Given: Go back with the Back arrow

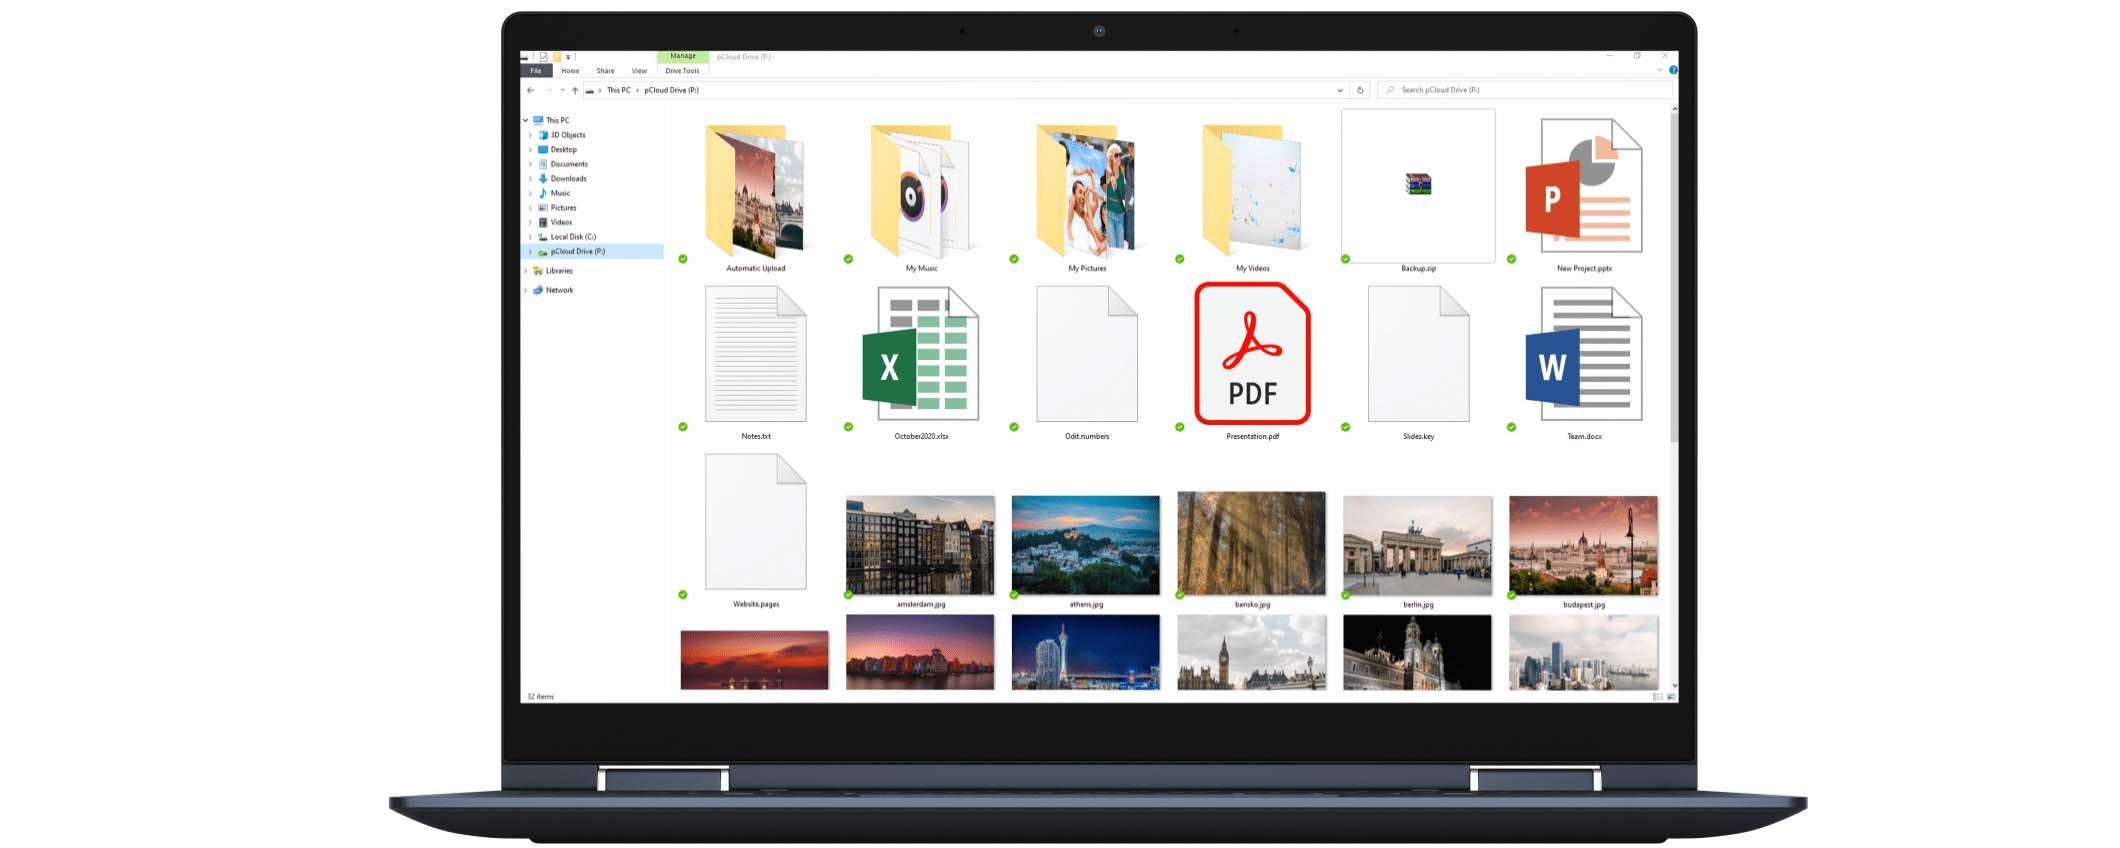Looking at the screenshot, I should 531,90.
